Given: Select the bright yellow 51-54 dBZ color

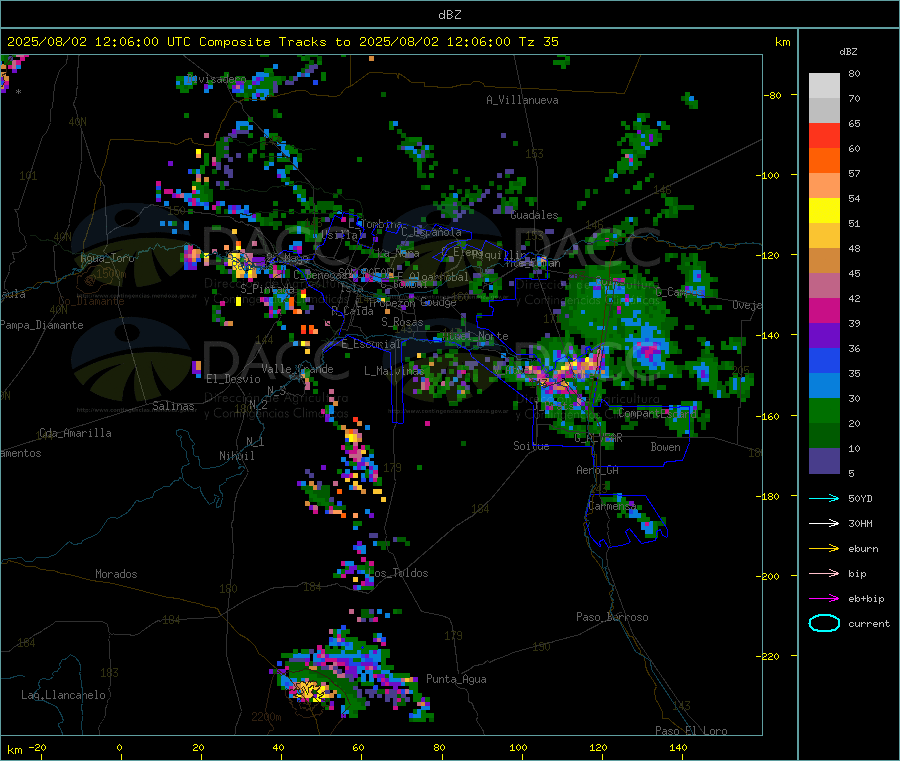Looking at the screenshot, I should click(824, 211).
